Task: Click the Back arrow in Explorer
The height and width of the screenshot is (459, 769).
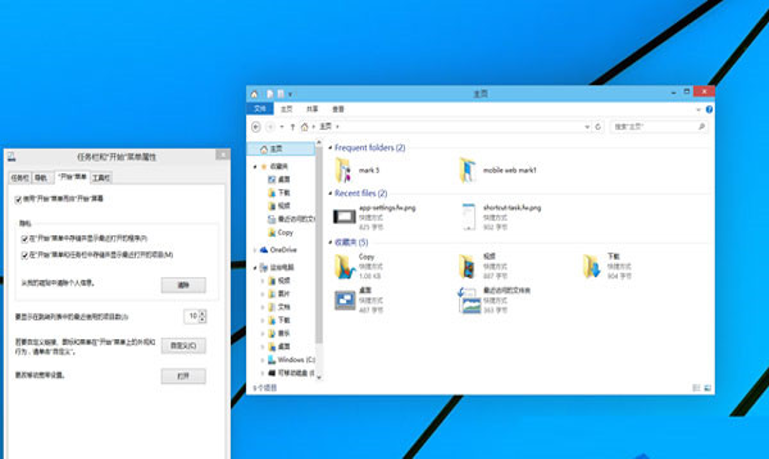Action: (257, 127)
